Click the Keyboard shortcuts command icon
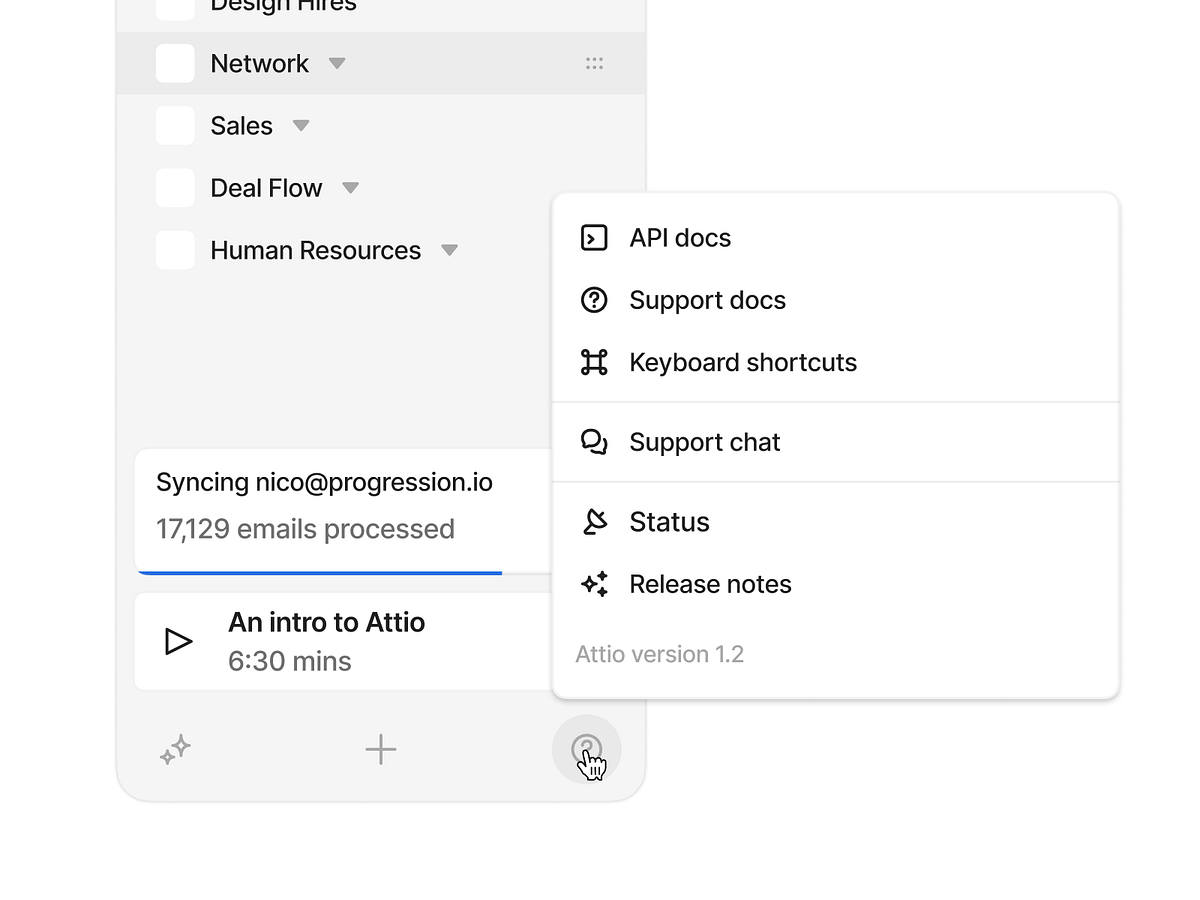The width and height of the screenshot is (1200, 900). 594,362
